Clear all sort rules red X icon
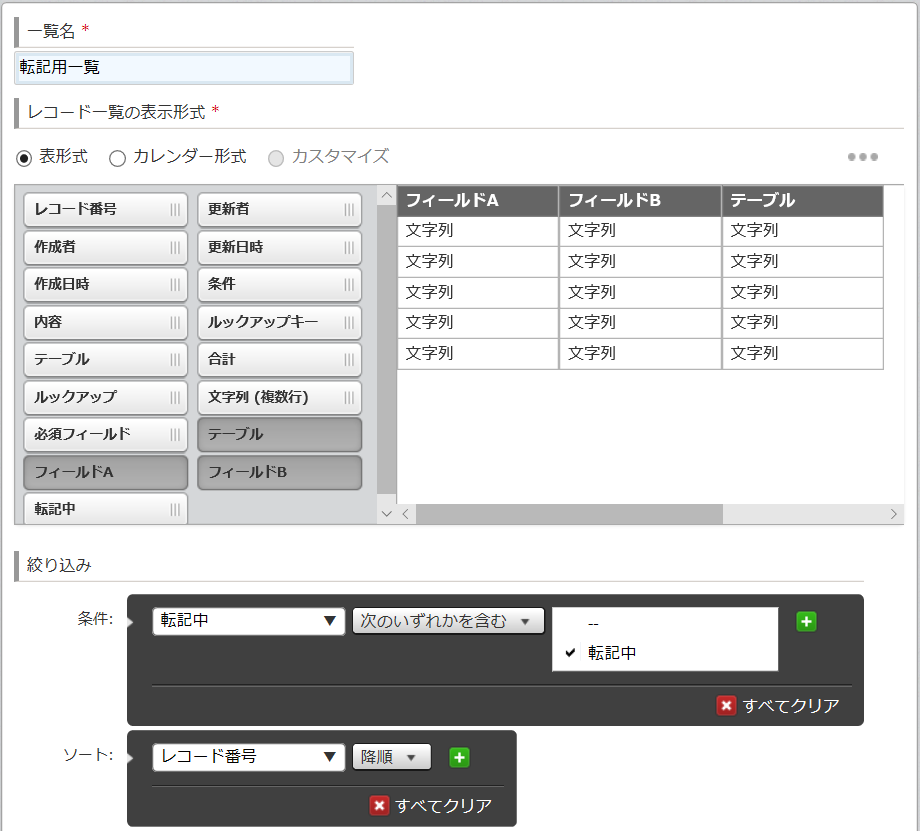Screen dimensions: 920x831 [379, 805]
